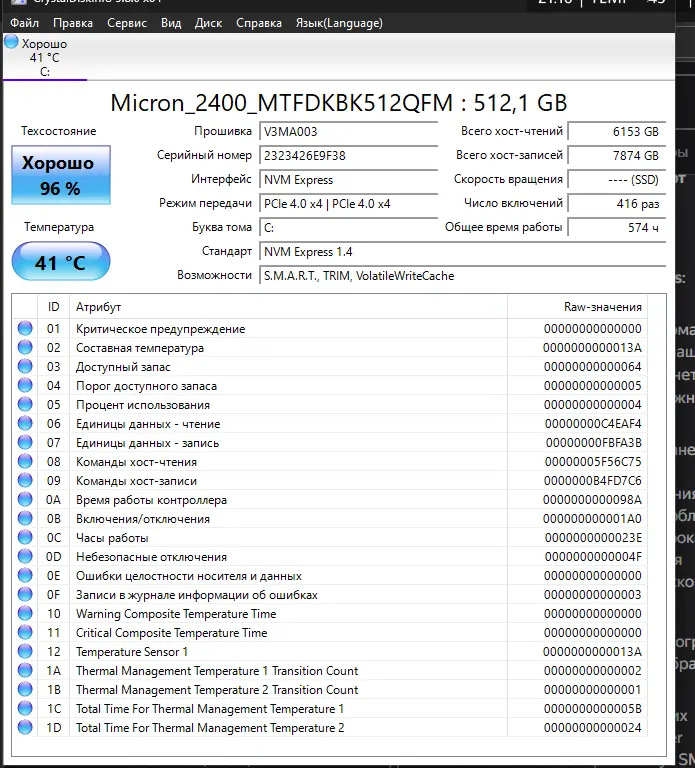Select the C: drive tab showing 41 °C
This screenshot has height=768, width=695.
tap(44, 58)
